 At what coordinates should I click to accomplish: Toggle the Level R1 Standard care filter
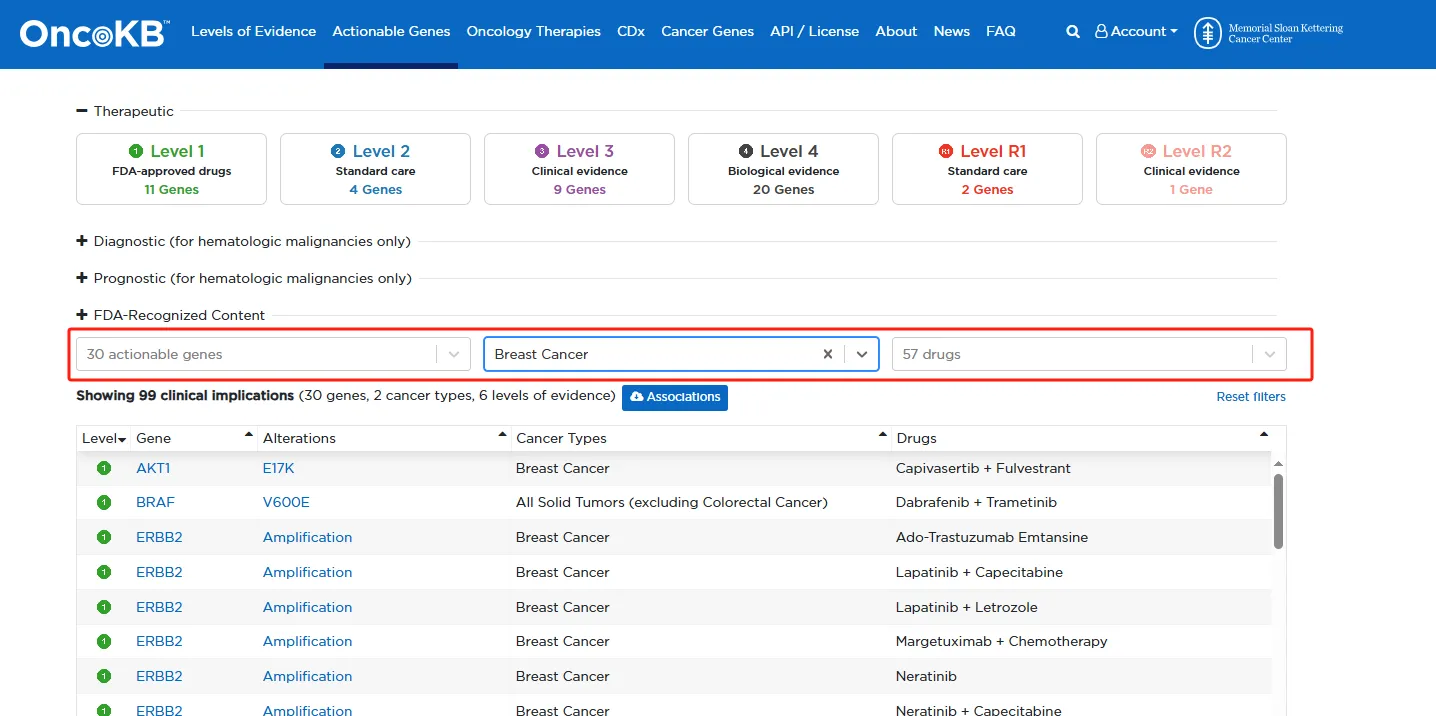tap(987, 169)
